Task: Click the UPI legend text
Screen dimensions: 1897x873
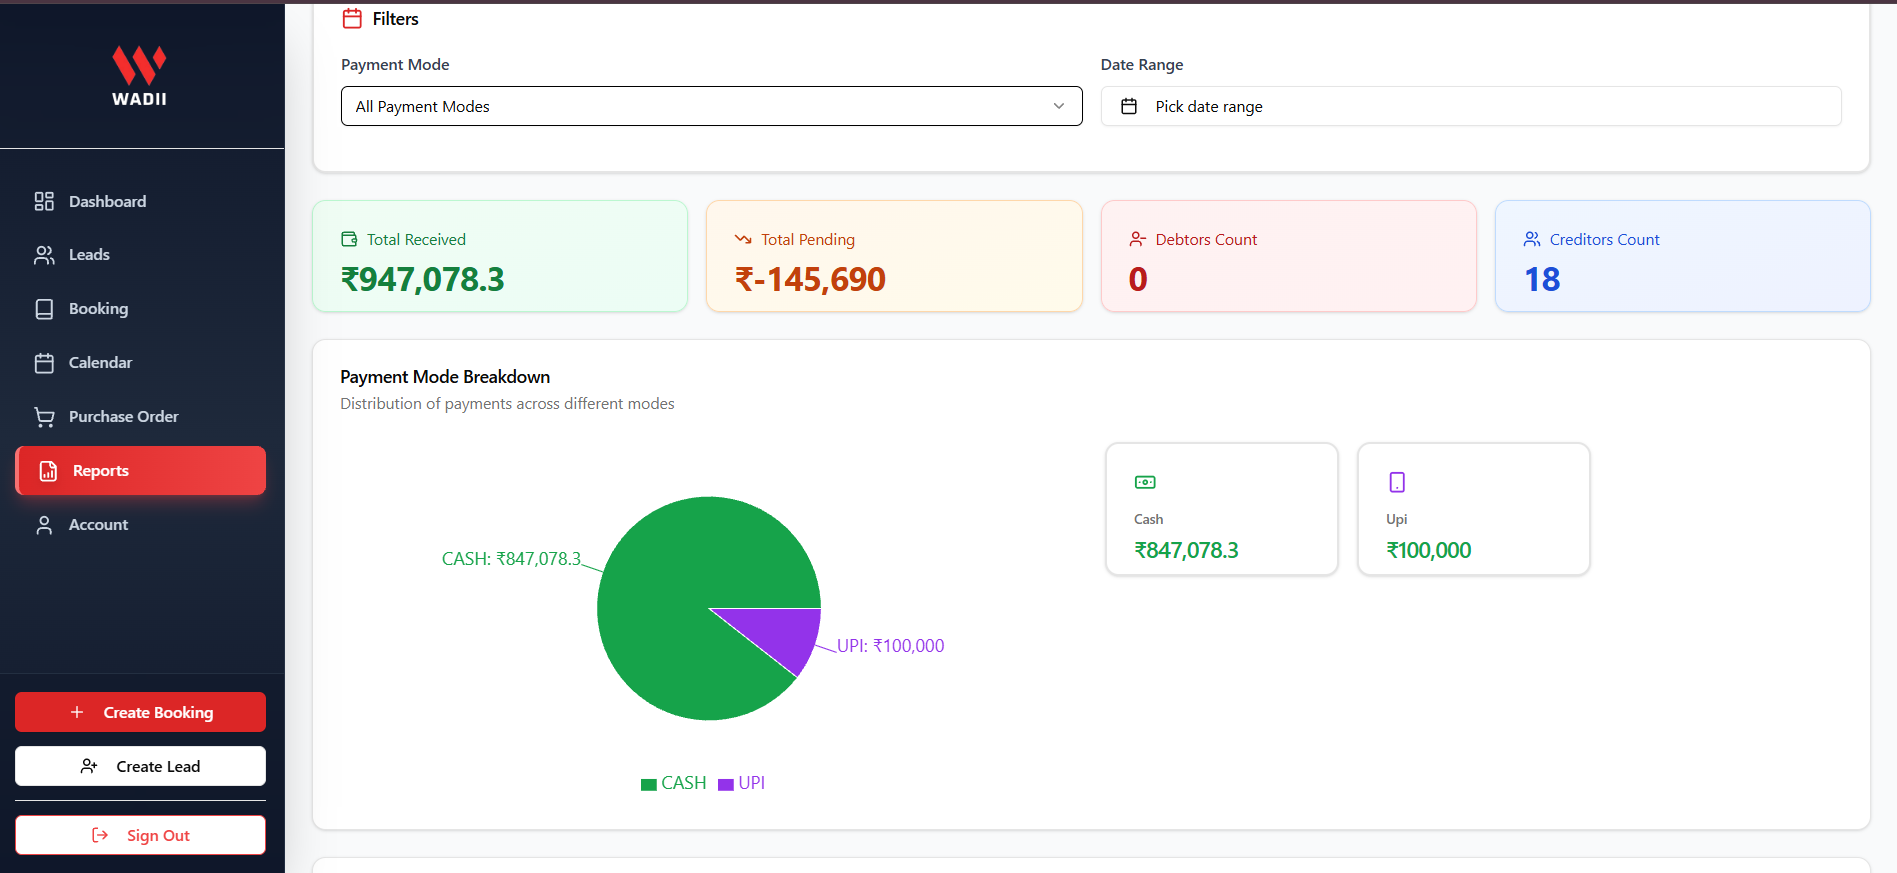Action: point(752,783)
